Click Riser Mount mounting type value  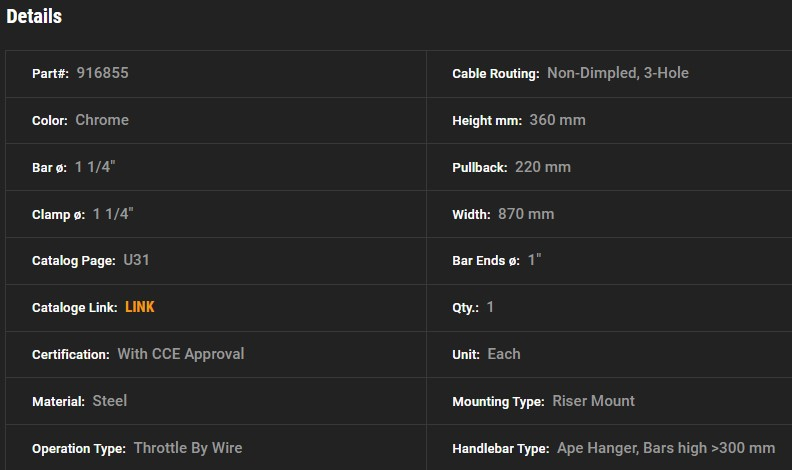[593, 401]
